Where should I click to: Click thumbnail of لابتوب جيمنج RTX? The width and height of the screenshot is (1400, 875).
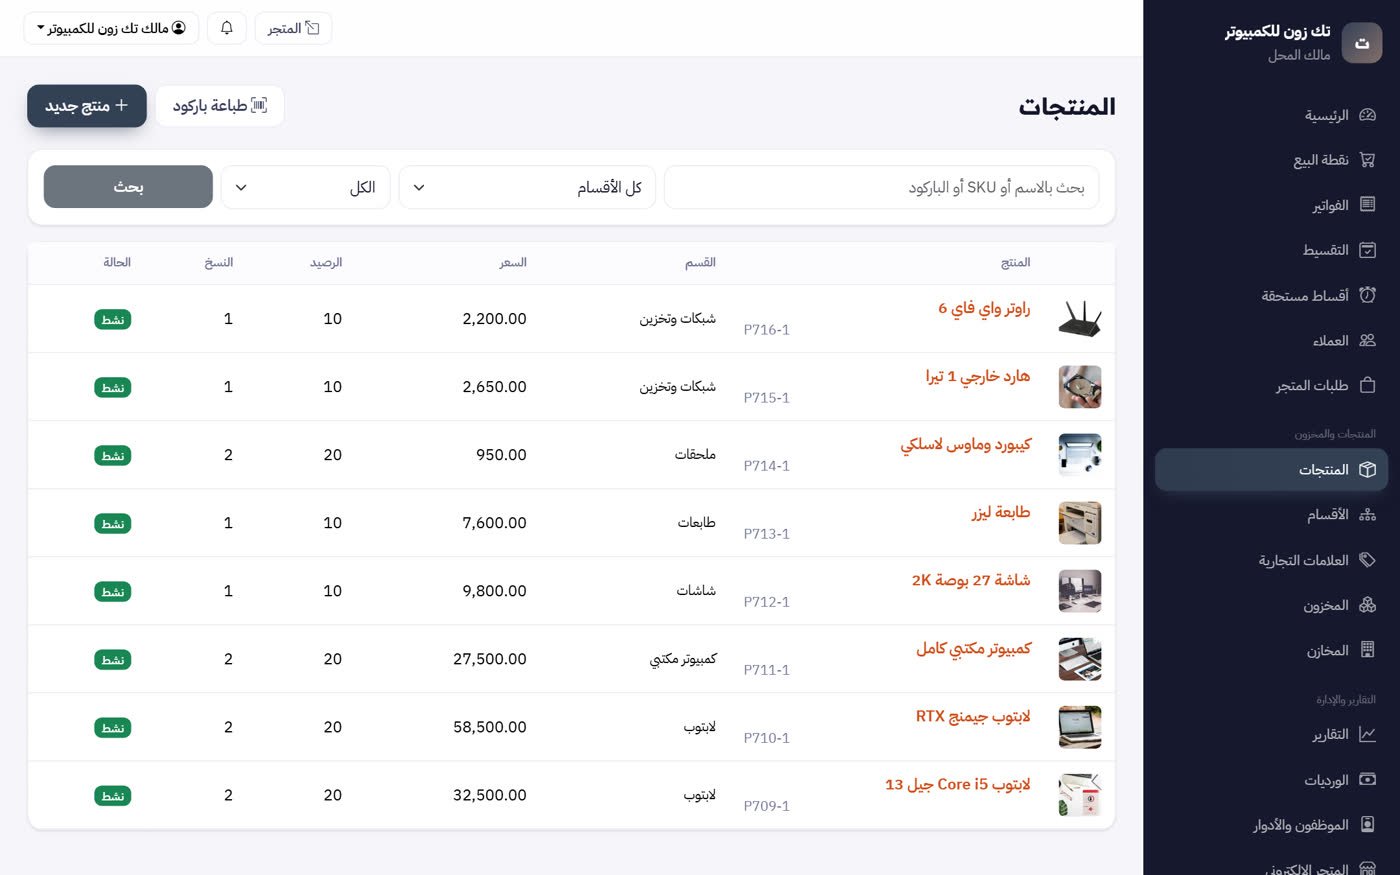click(x=1080, y=727)
